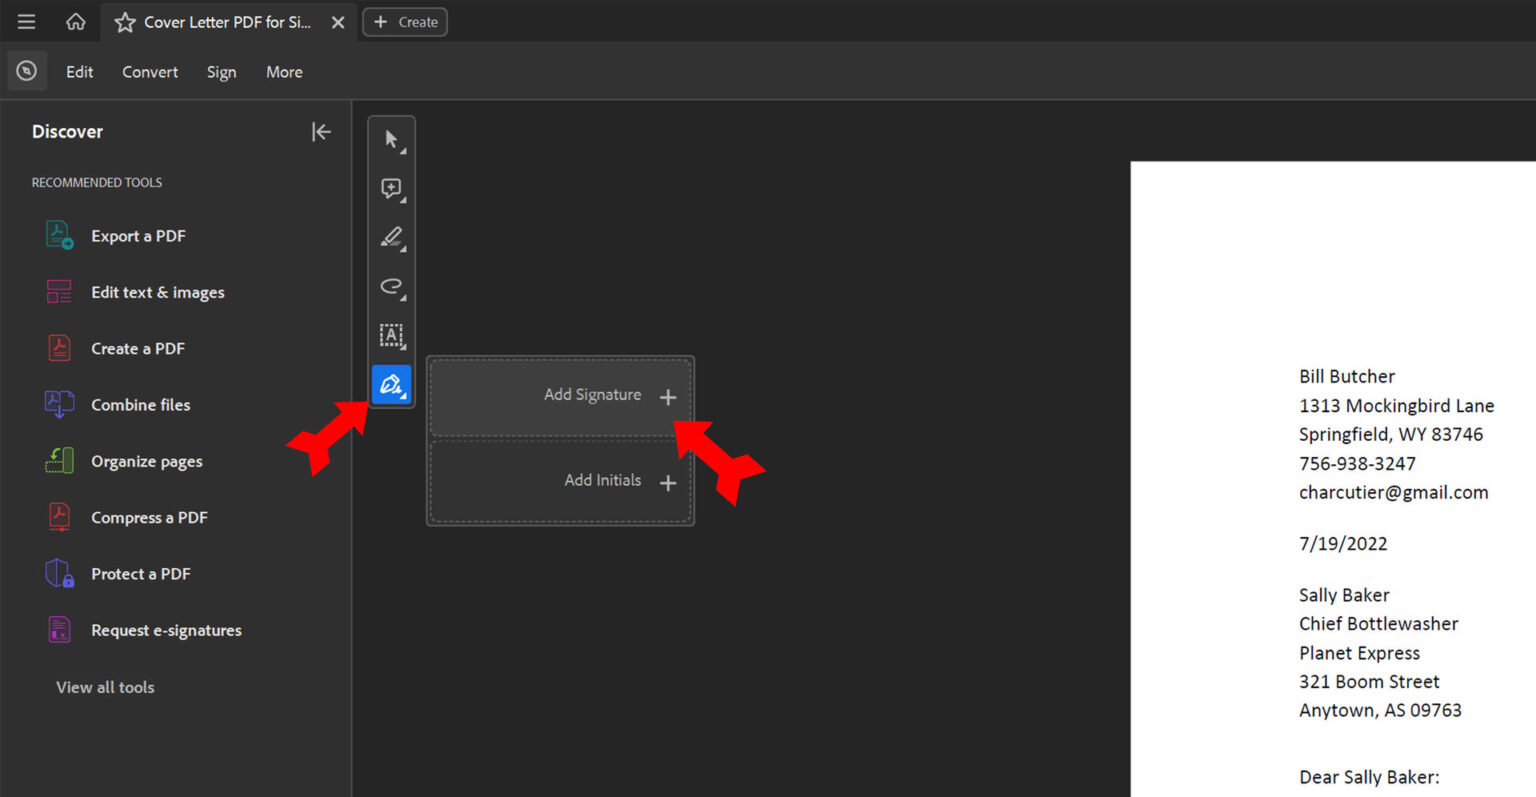1536x797 pixels.
Task: Collapse the Discover side panel
Action: point(321,132)
